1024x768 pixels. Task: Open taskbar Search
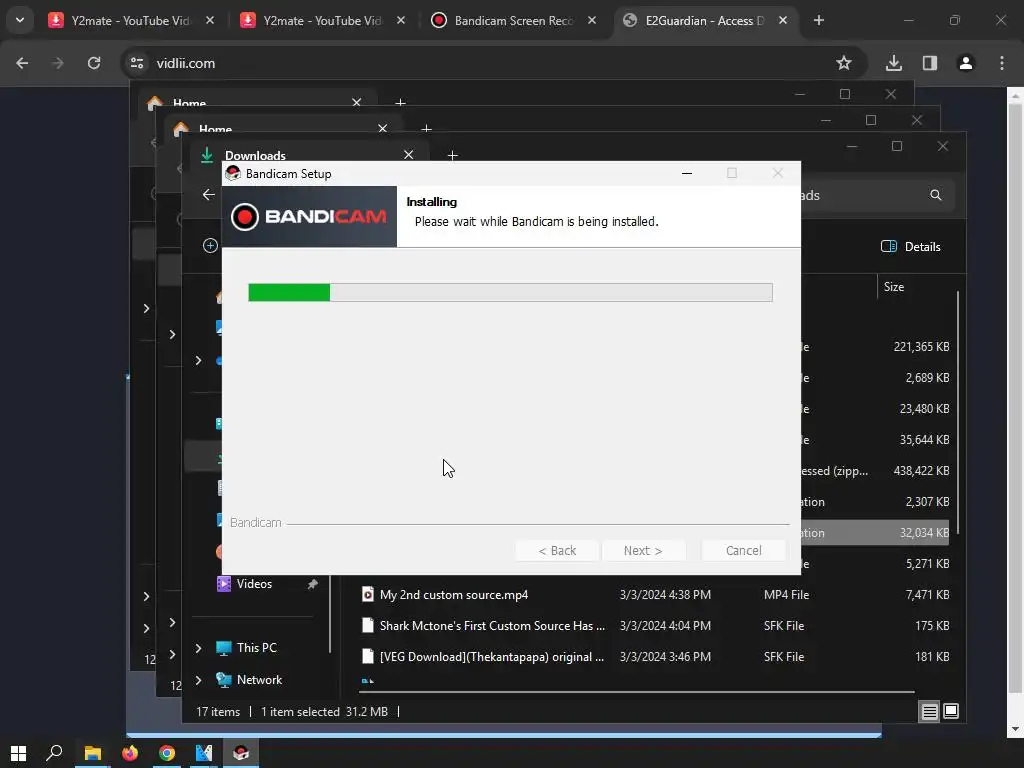coord(54,753)
